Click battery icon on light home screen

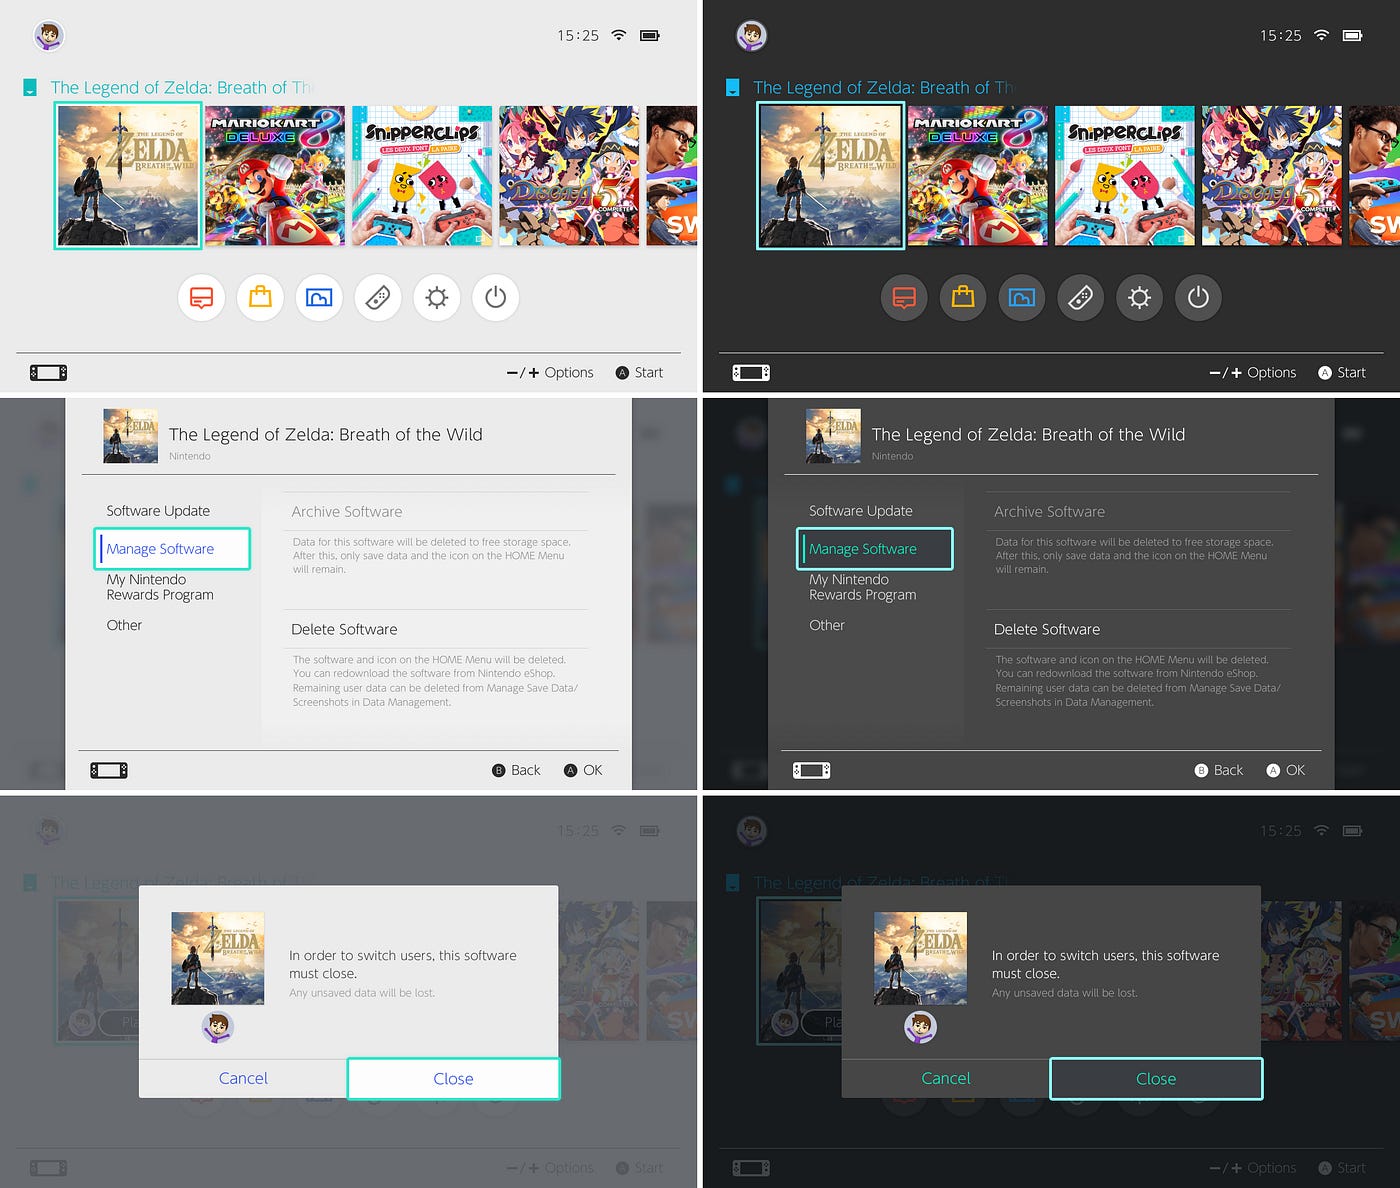pyautogui.click(x=650, y=35)
